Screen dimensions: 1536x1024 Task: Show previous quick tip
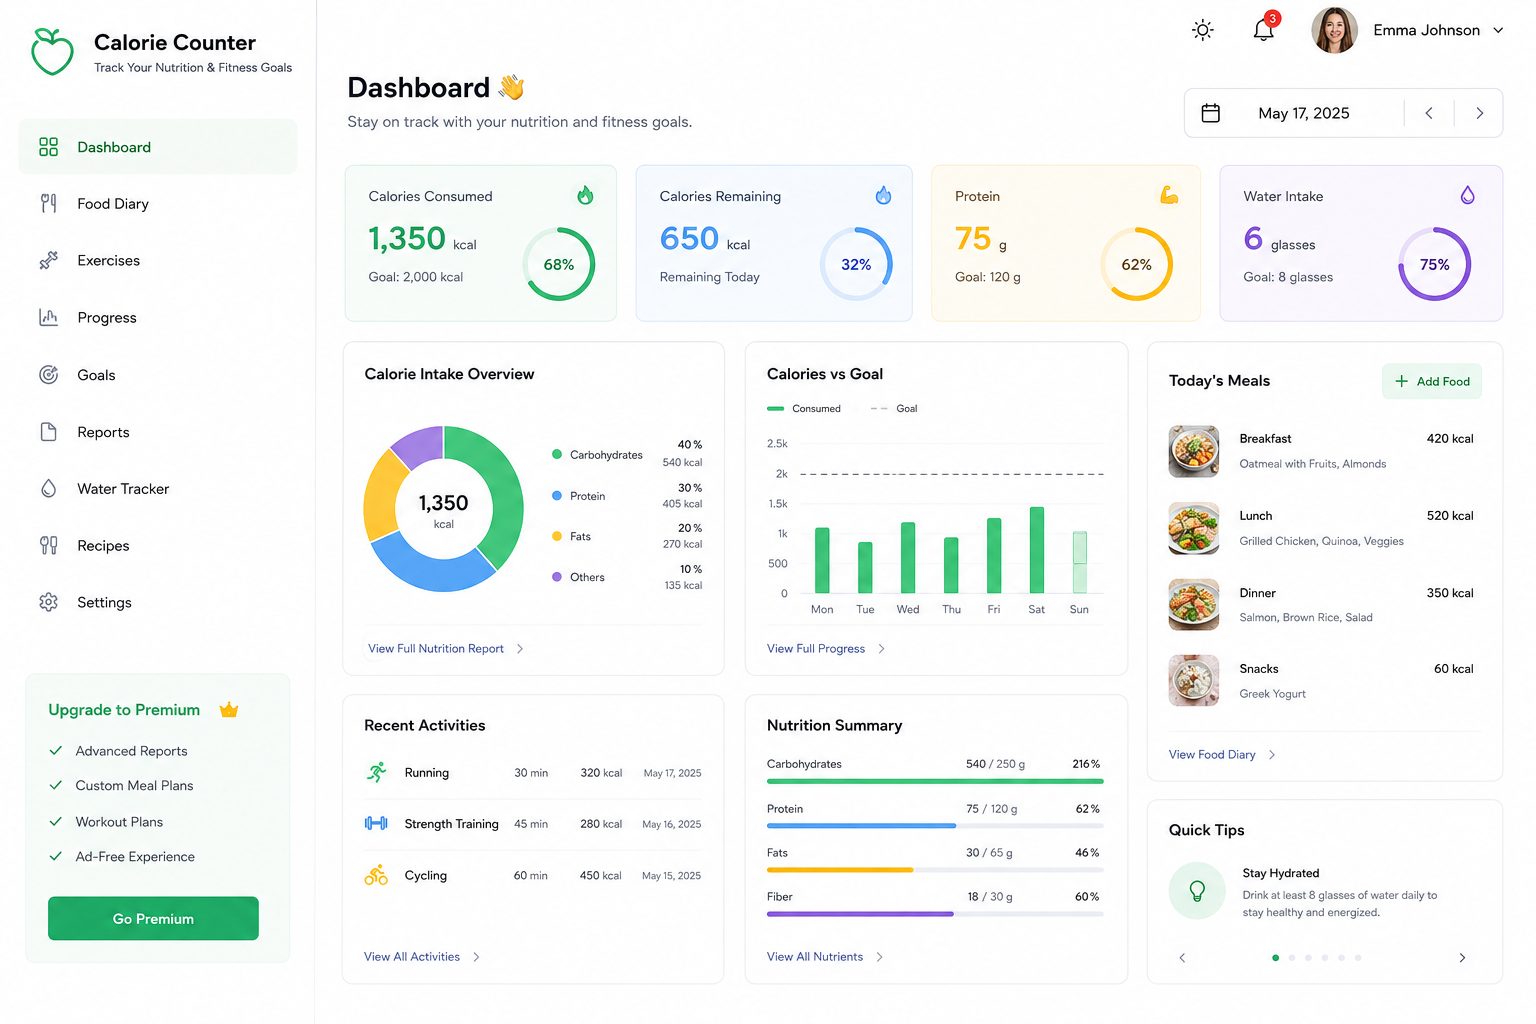pos(1182,957)
